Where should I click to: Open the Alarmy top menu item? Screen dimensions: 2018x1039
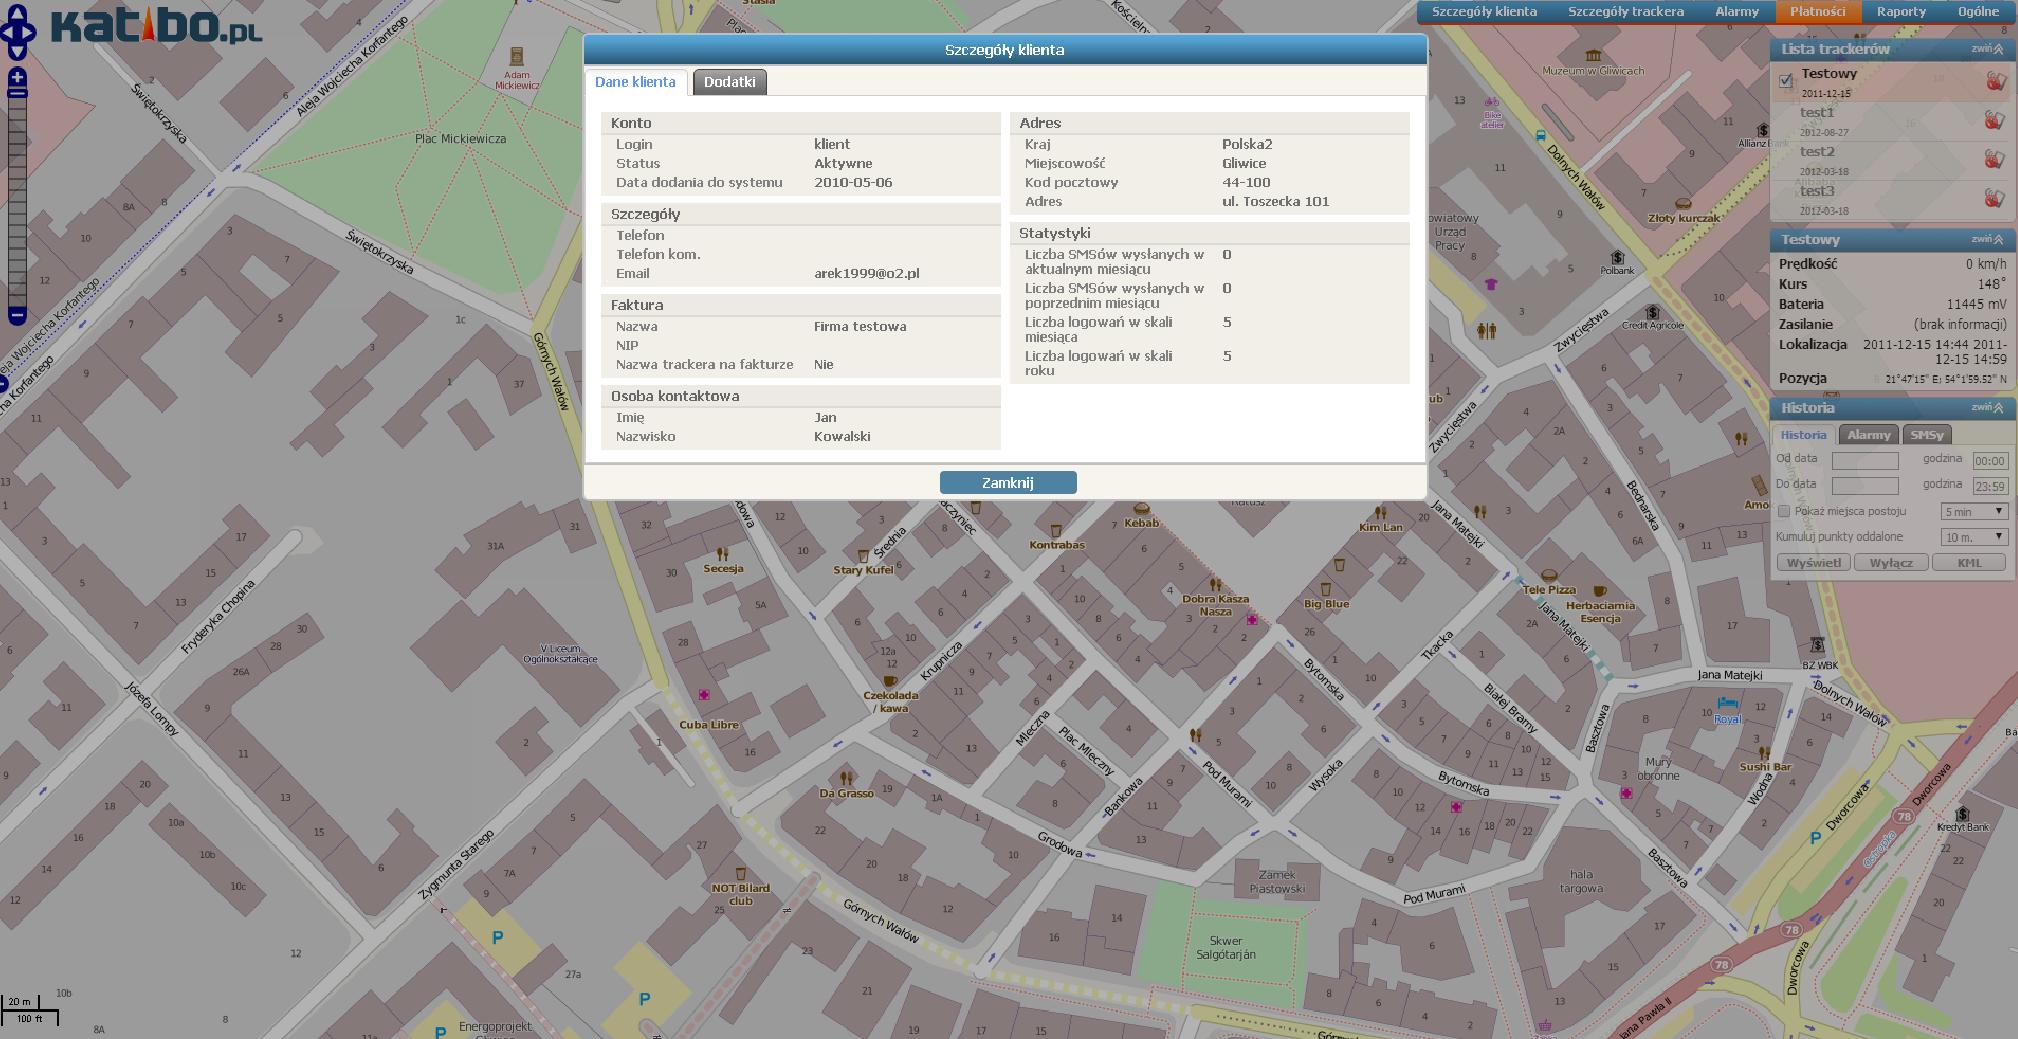(1736, 12)
